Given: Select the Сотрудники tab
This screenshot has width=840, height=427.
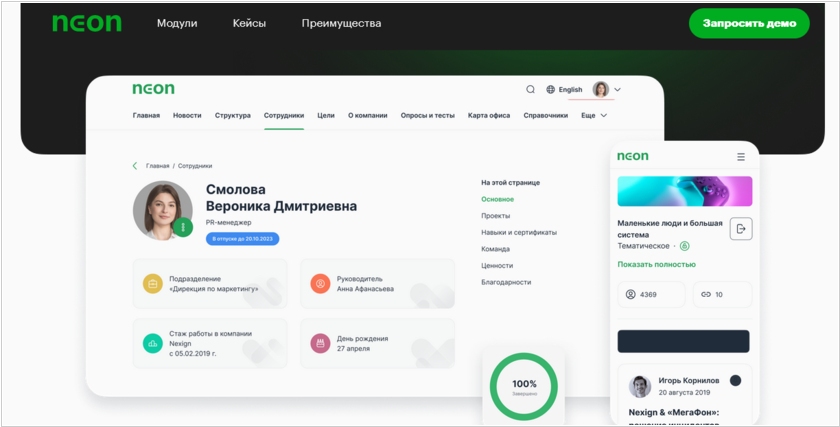Looking at the screenshot, I should click(x=284, y=115).
